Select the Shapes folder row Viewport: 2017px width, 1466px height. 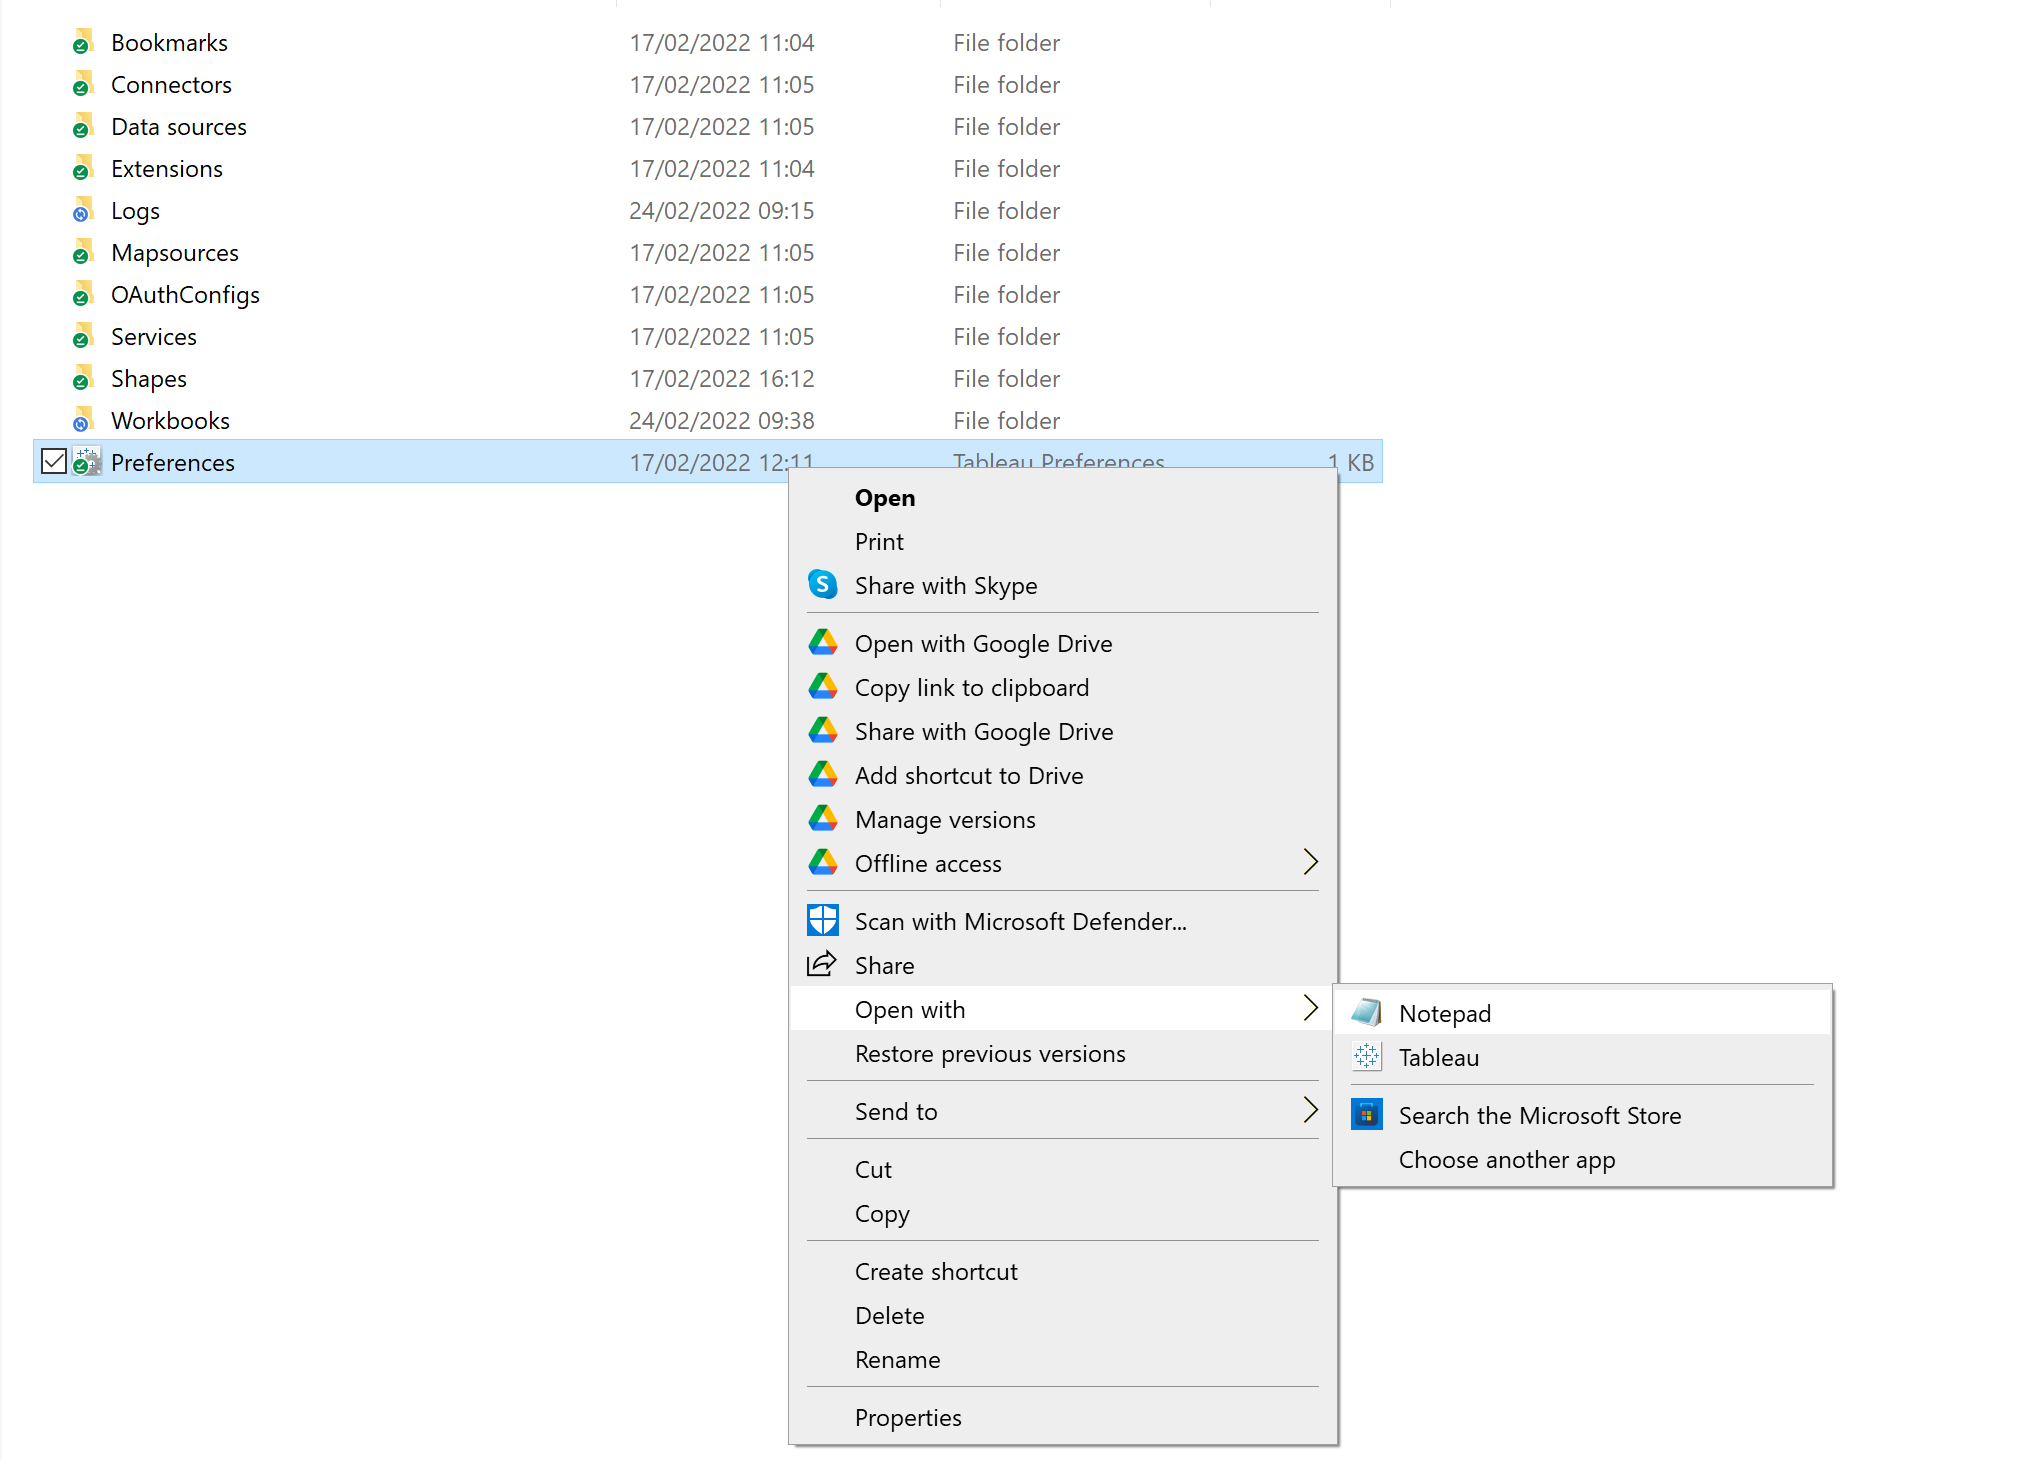(x=149, y=379)
